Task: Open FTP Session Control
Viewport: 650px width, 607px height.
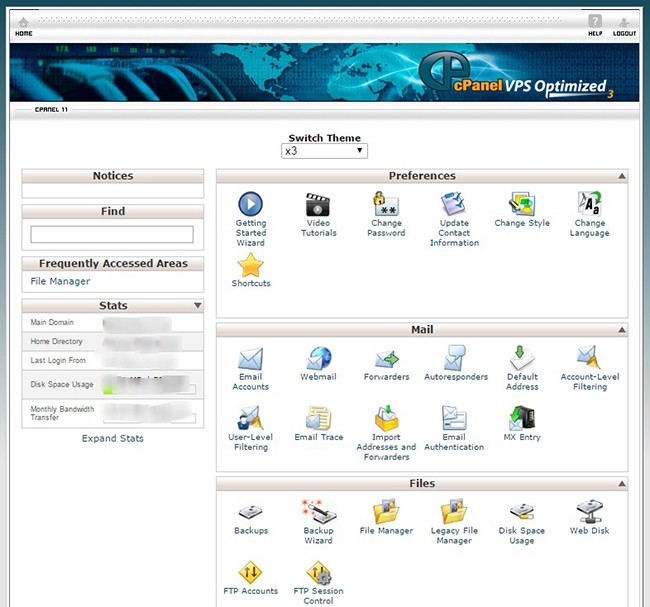Action: pyautogui.click(x=318, y=583)
